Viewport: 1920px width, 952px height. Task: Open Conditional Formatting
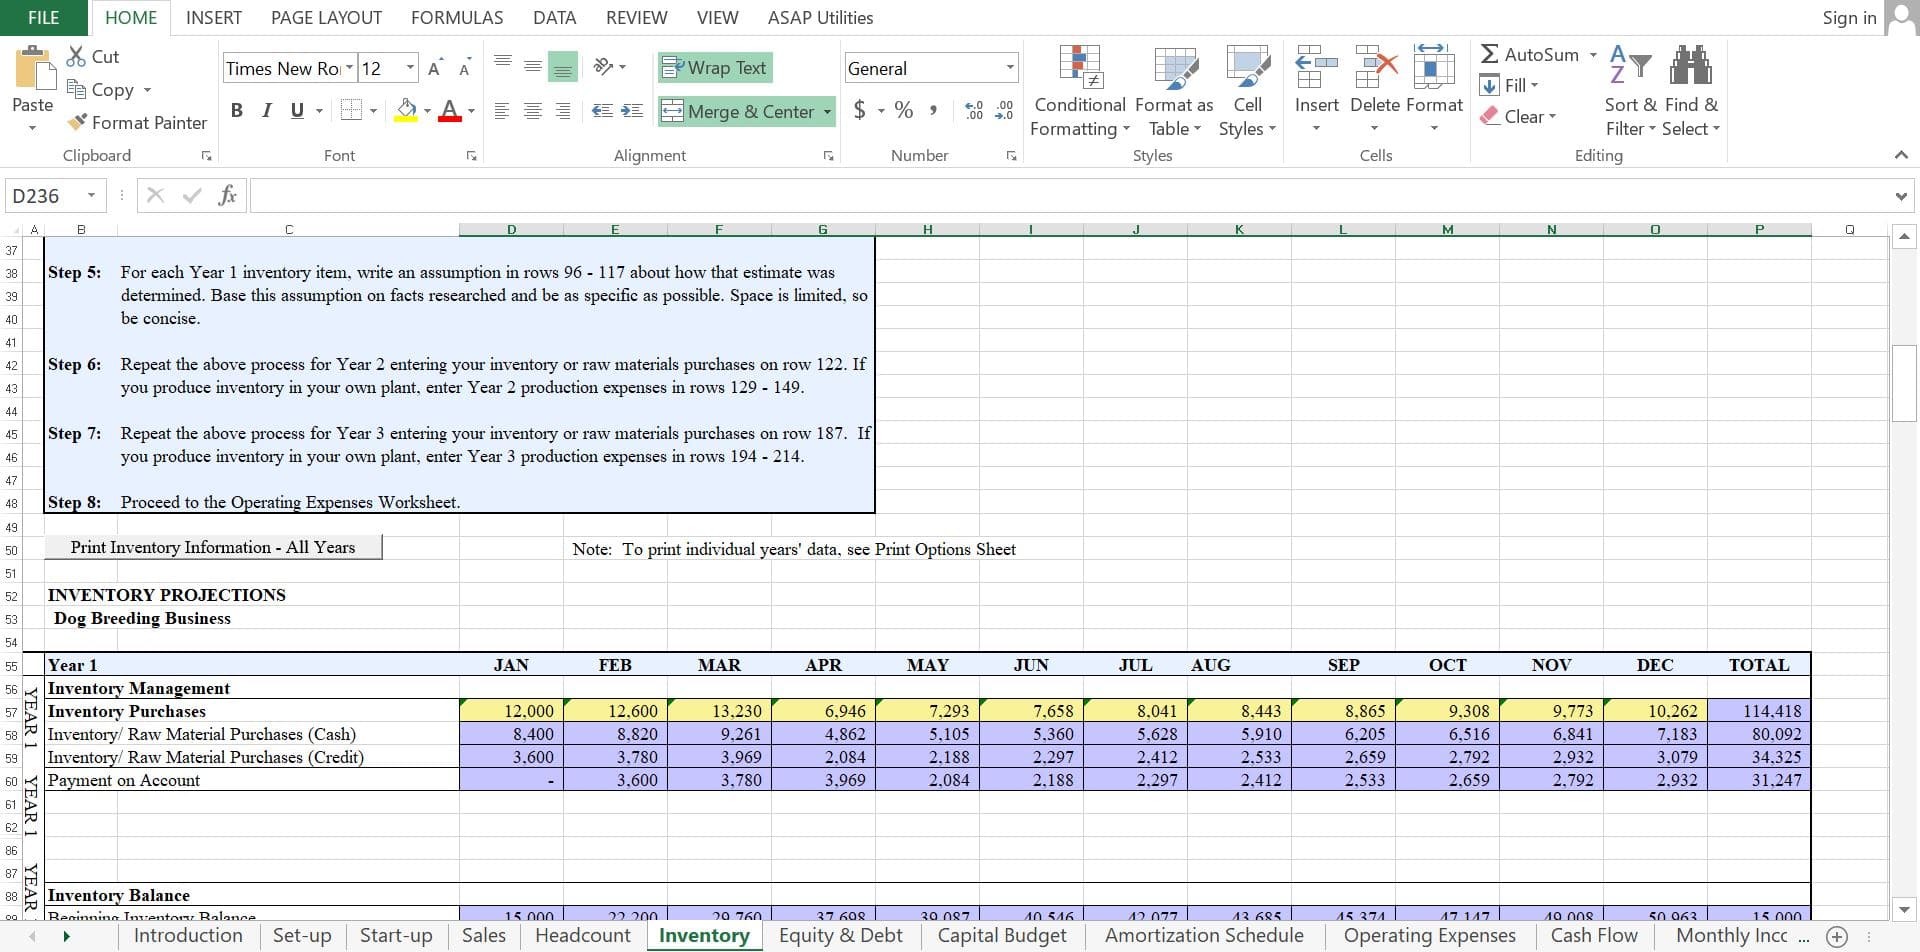click(x=1080, y=92)
